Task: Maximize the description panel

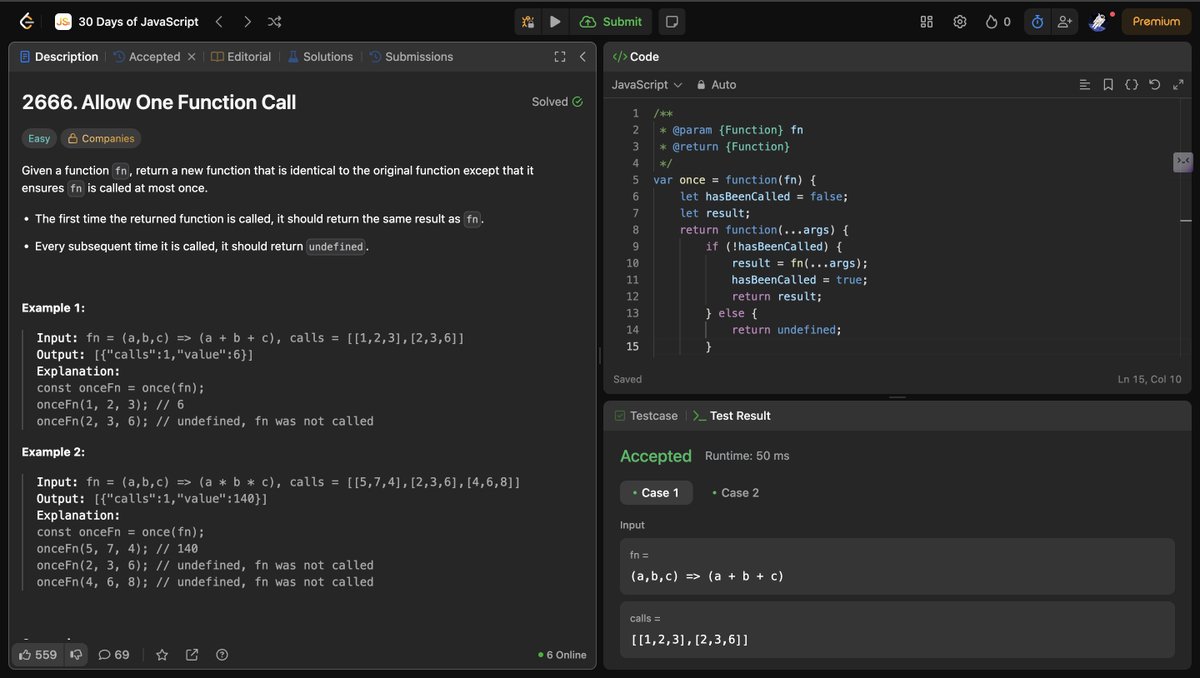Action: tap(560, 57)
